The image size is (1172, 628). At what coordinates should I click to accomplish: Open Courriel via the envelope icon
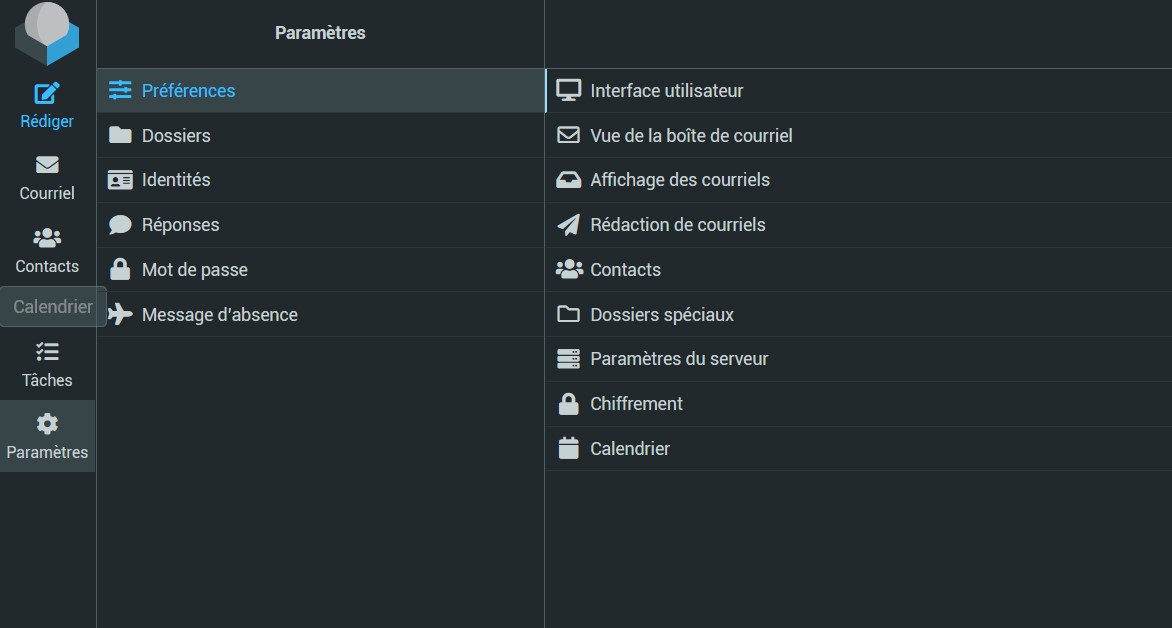[x=47, y=165]
